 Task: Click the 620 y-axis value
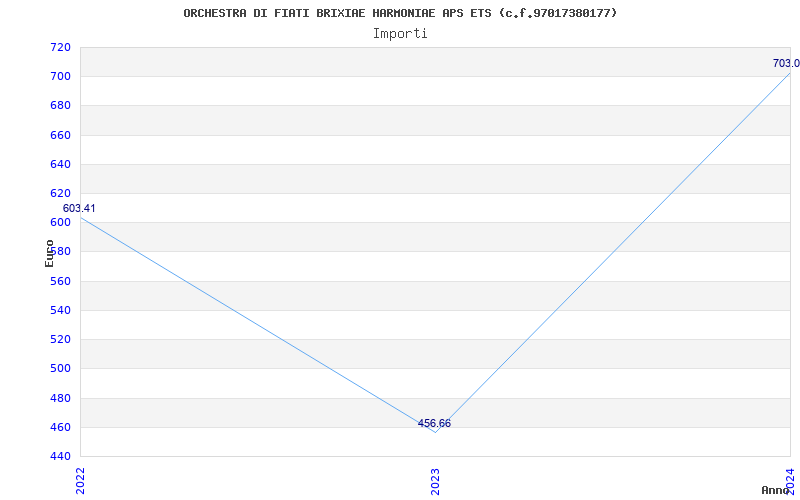click(x=61, y=193)
